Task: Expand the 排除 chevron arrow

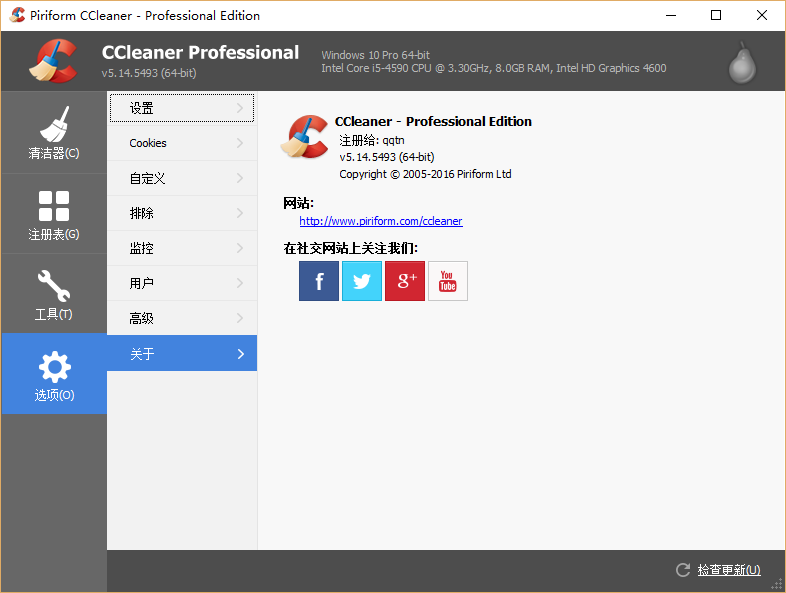Action: 240,213
